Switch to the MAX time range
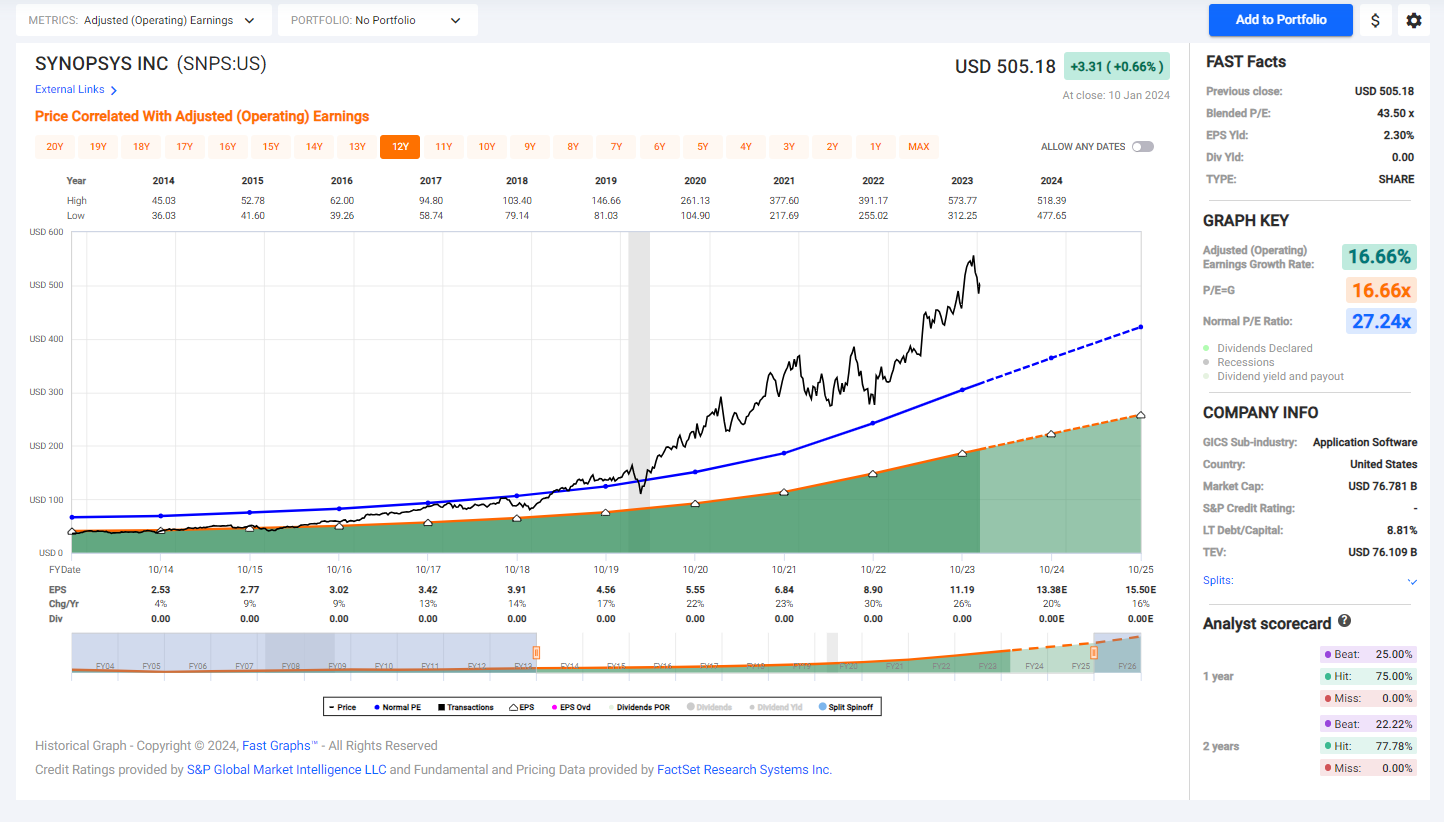Image resolution: width=1444 pixels, height=822 pixels. pyautogui.click(x=919, y=147)
